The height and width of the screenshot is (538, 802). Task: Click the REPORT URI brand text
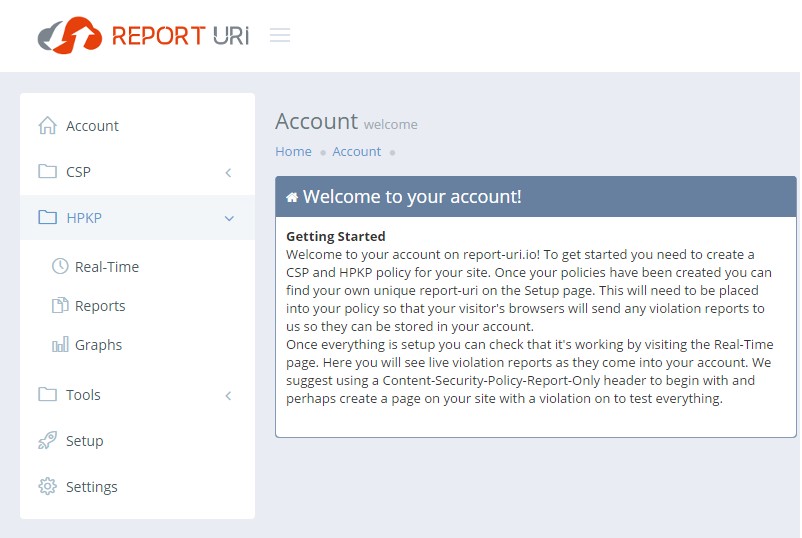click(x=181, y=36)
